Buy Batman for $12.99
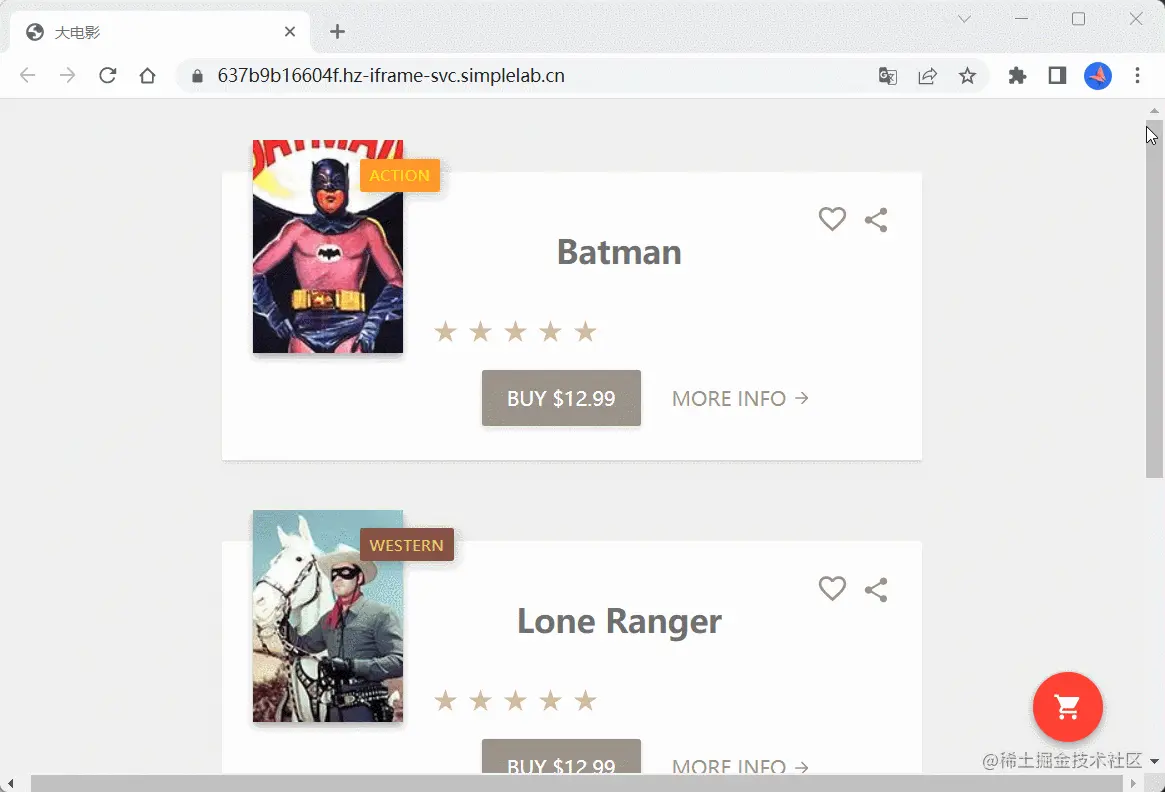1165x792 pixels. click(x=561, y=398)
